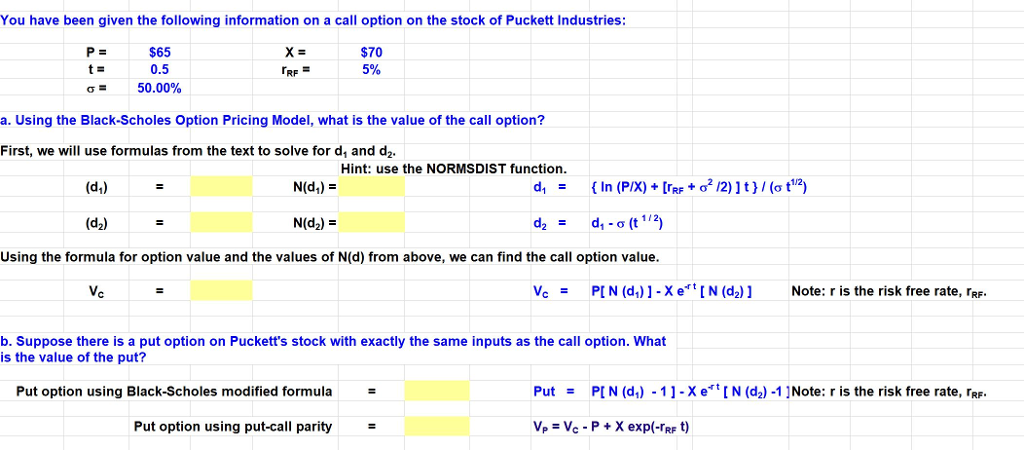Screen dimensions: 1024x450
Task: Select the yellow d2 value input cell
Action: 221,222
